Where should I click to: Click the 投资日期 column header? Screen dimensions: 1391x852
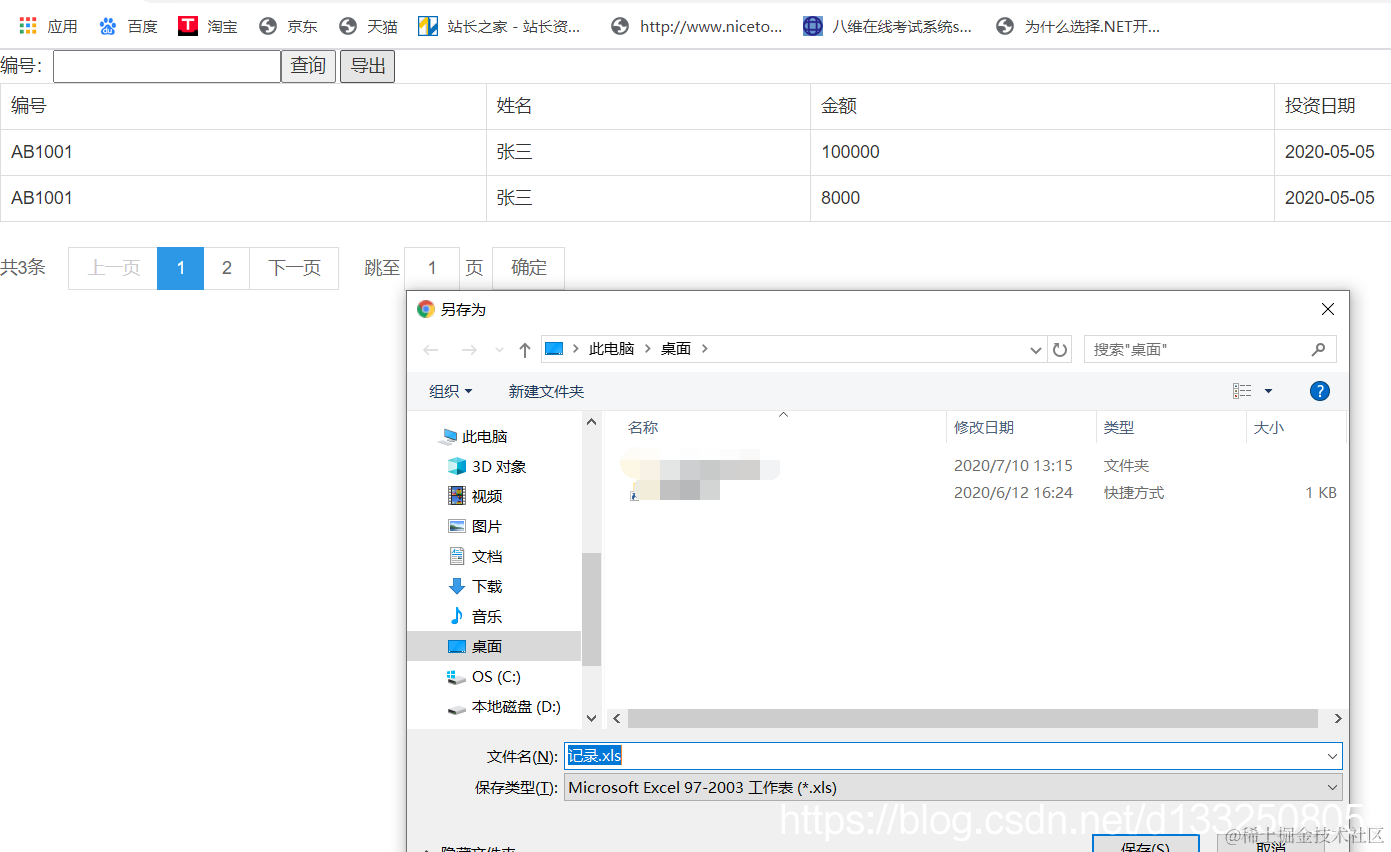pos(1332,106)
